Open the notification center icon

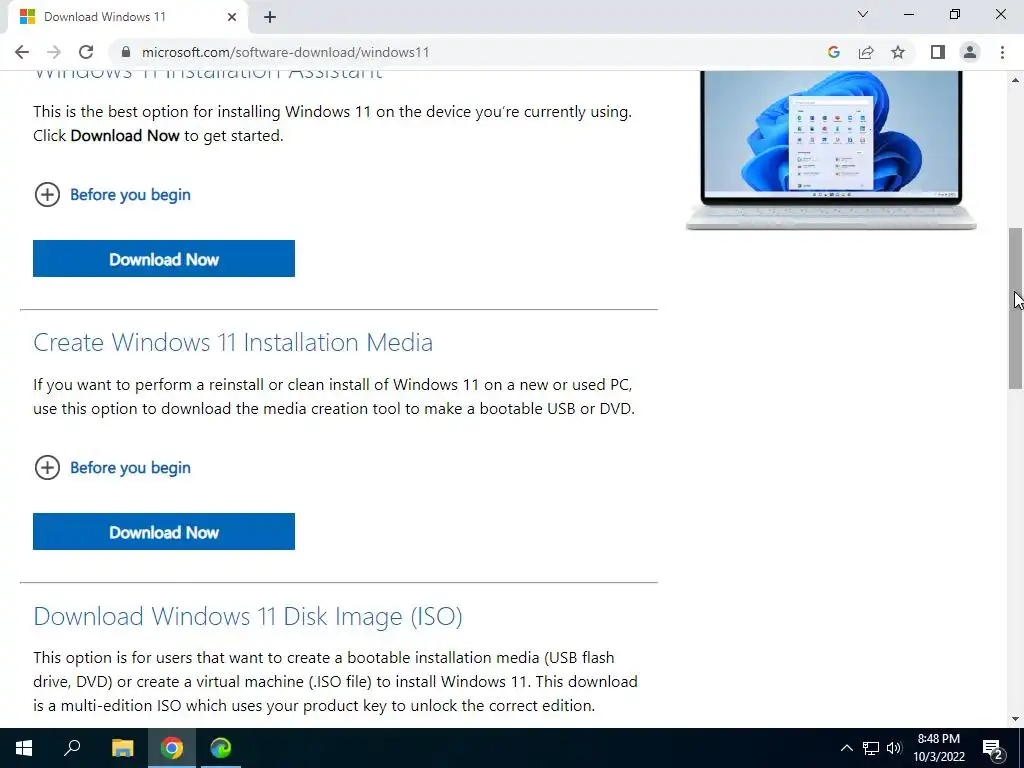point(994,749)
